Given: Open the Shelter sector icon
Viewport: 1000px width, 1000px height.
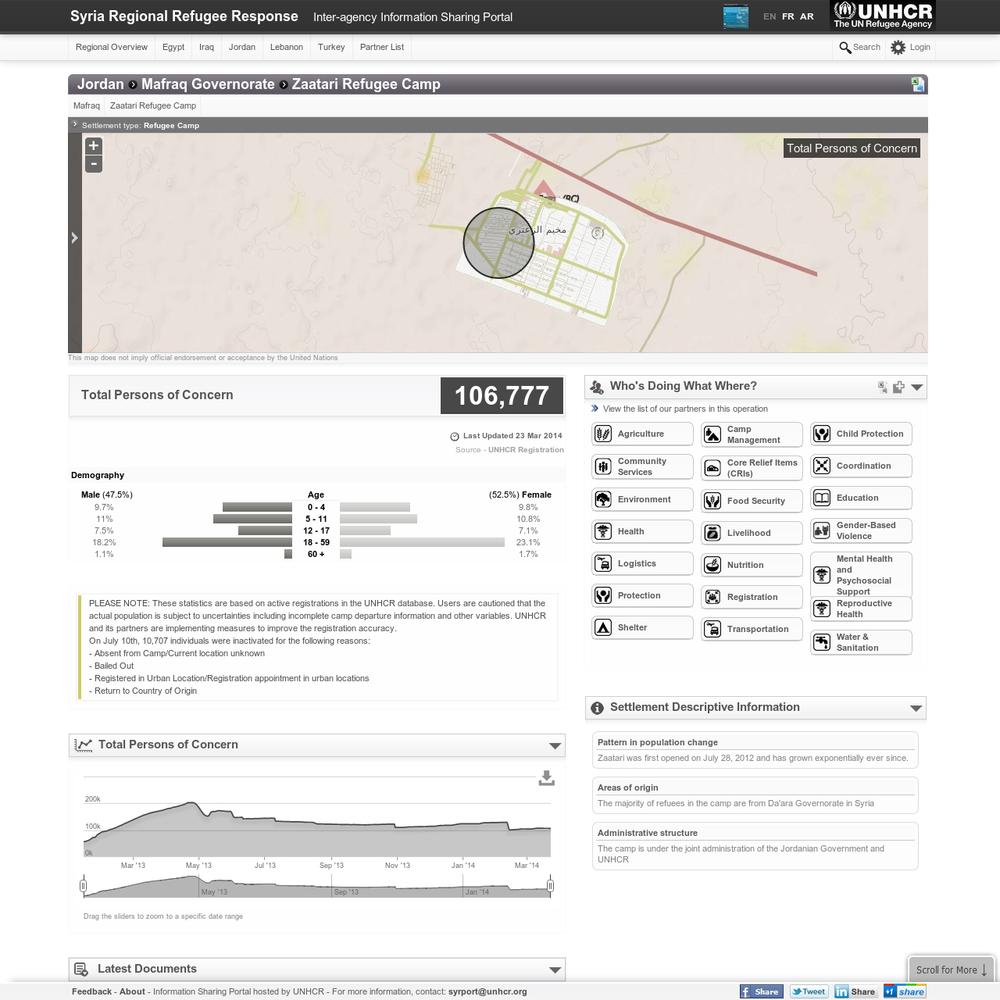Looking at the screenshot, I should tap(603, 628).
